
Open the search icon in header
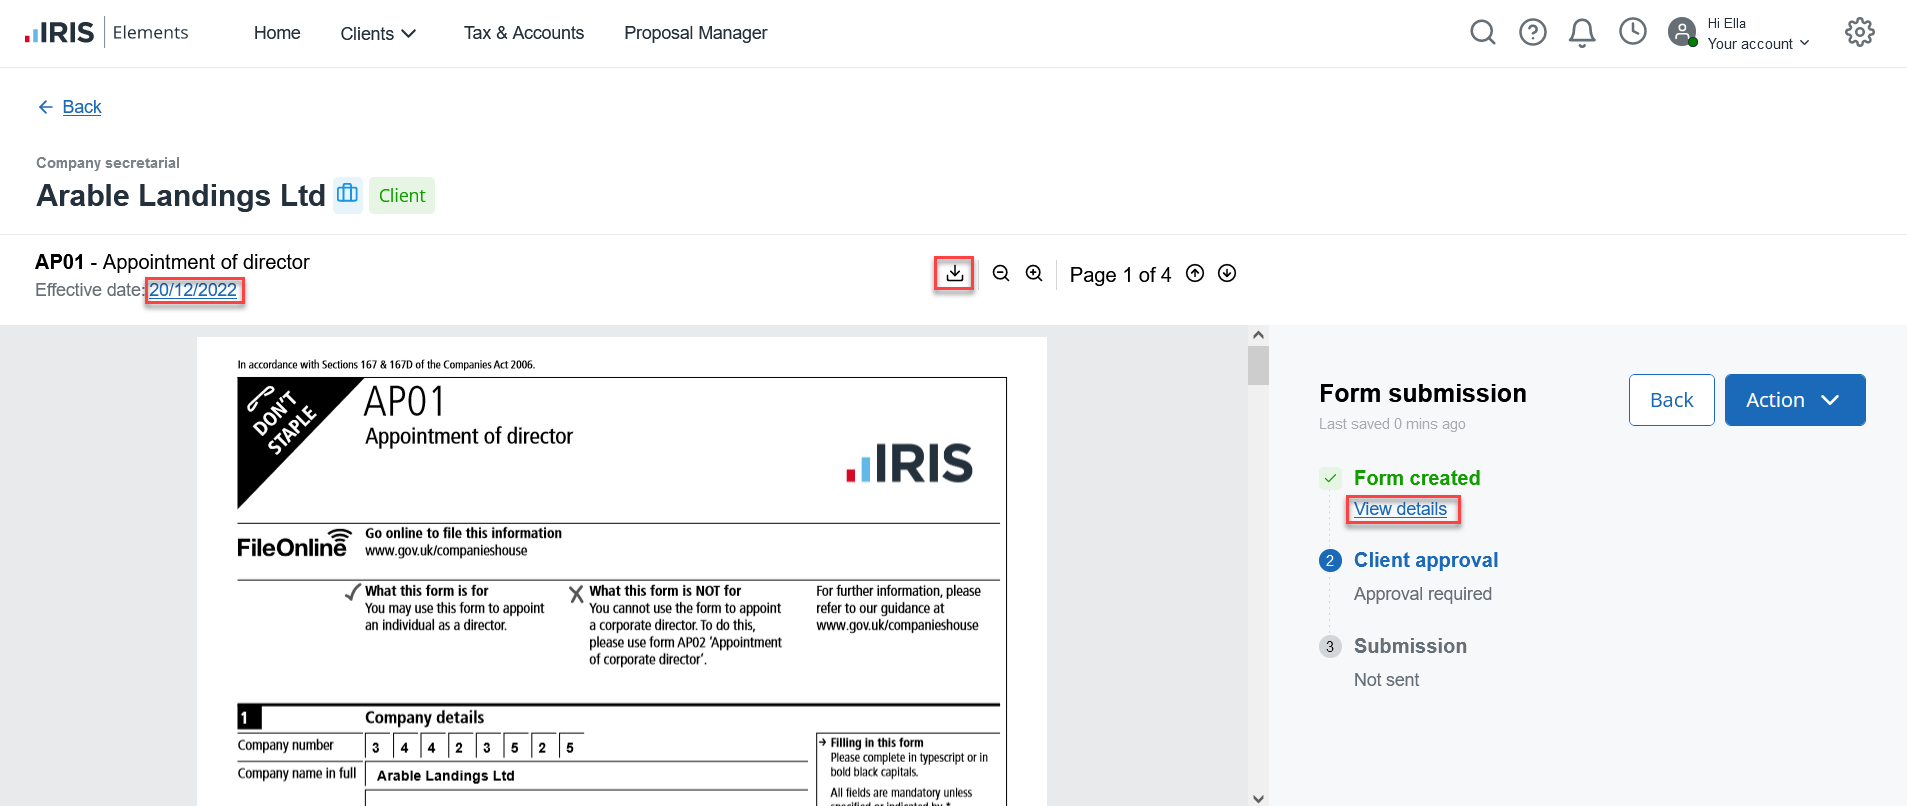click(1483, 33)
